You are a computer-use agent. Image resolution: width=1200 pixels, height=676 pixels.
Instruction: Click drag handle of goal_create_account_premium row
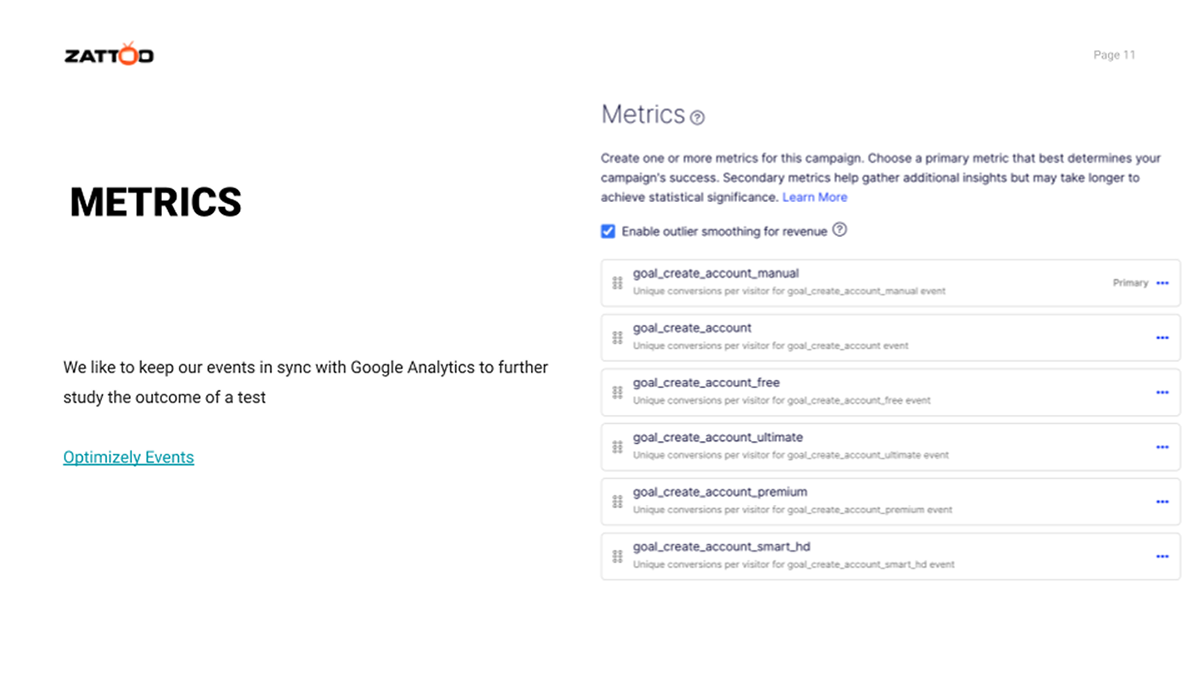point(617,502)
